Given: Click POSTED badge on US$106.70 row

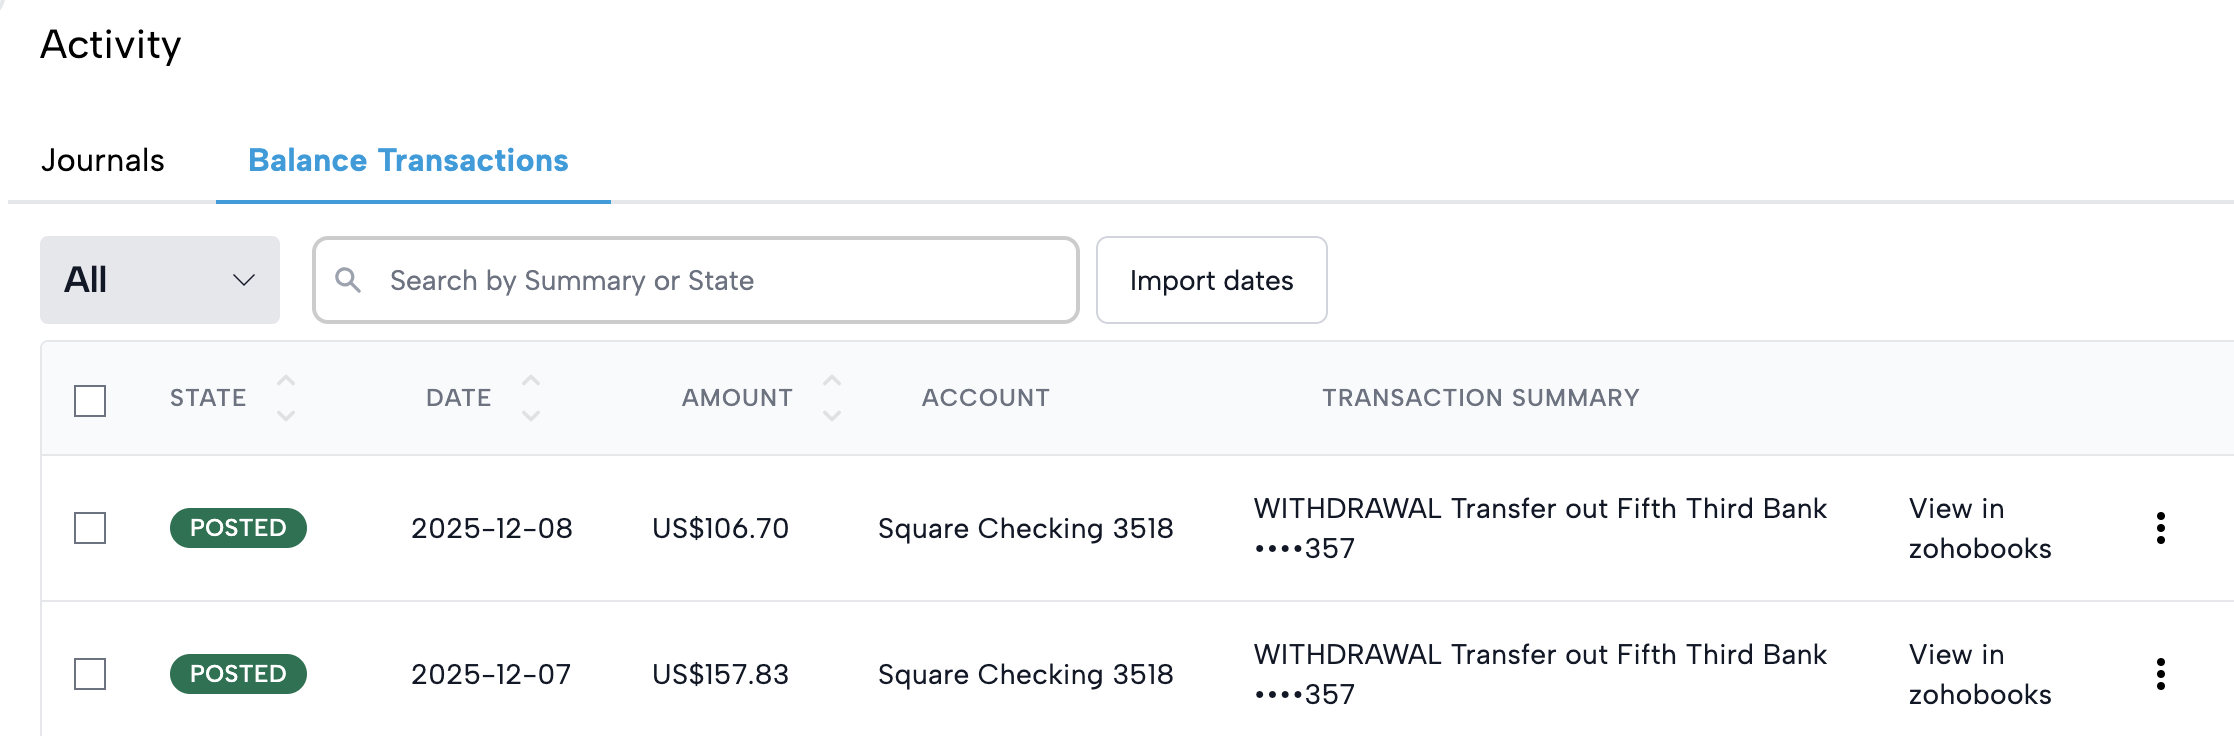Looking at the screenshot, I should 238,528.
